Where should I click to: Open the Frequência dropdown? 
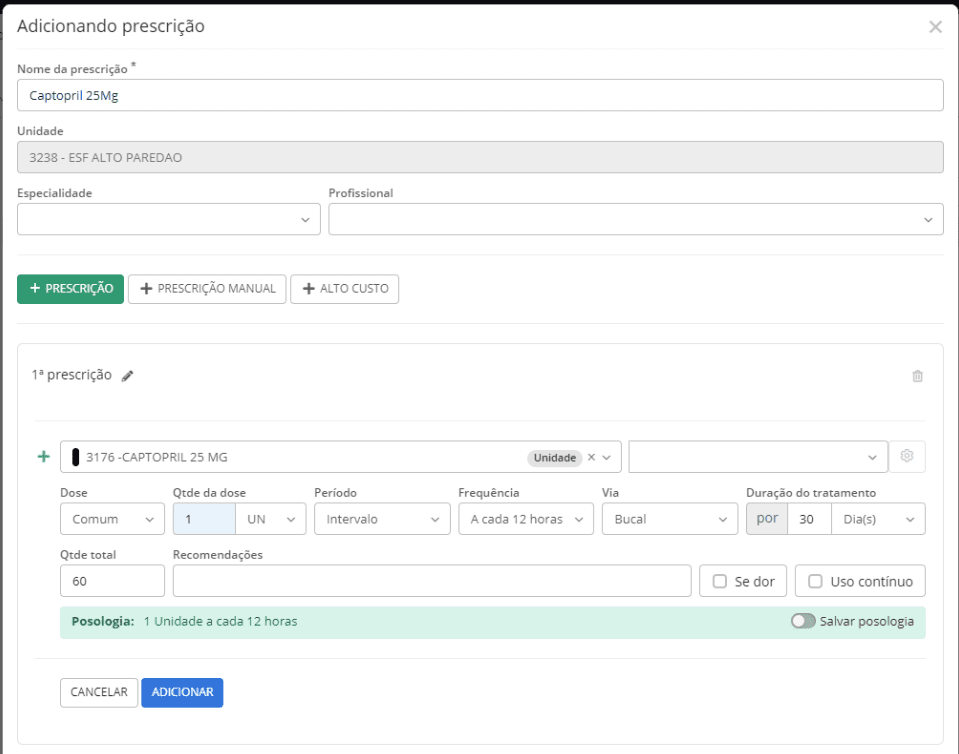click(525, 519)
